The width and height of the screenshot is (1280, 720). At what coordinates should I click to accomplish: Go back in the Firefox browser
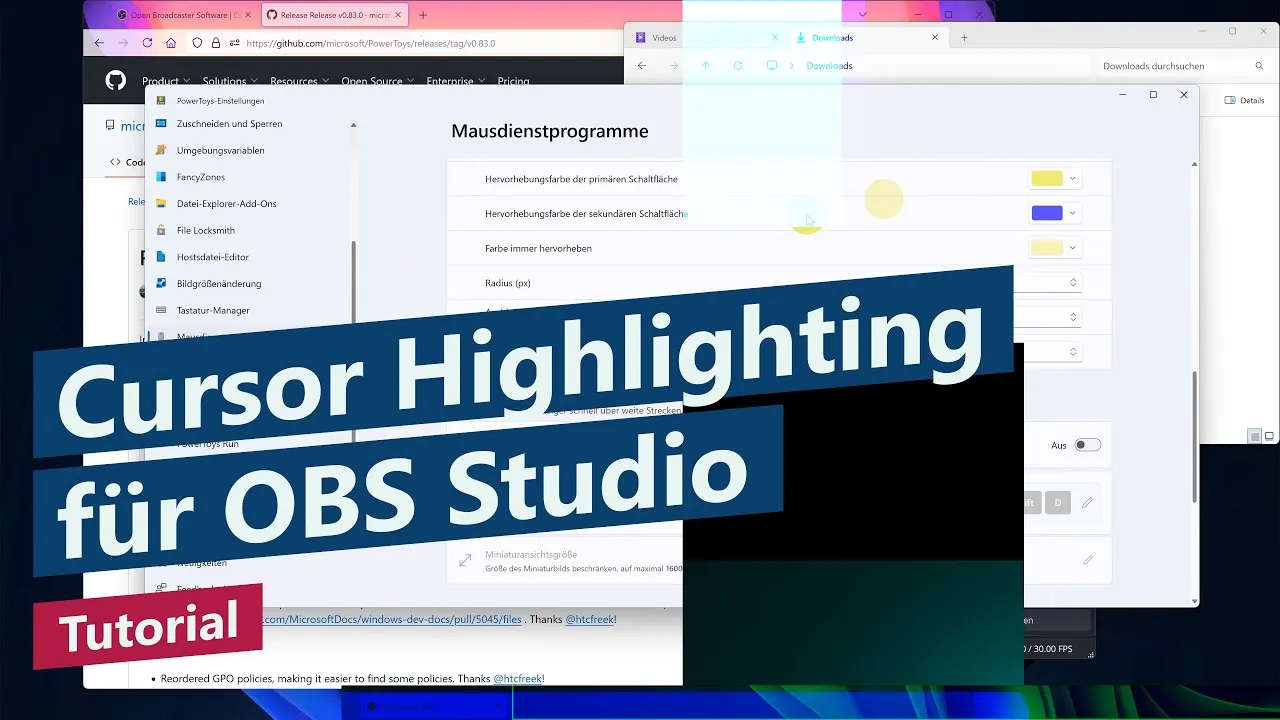pos(99,43)
